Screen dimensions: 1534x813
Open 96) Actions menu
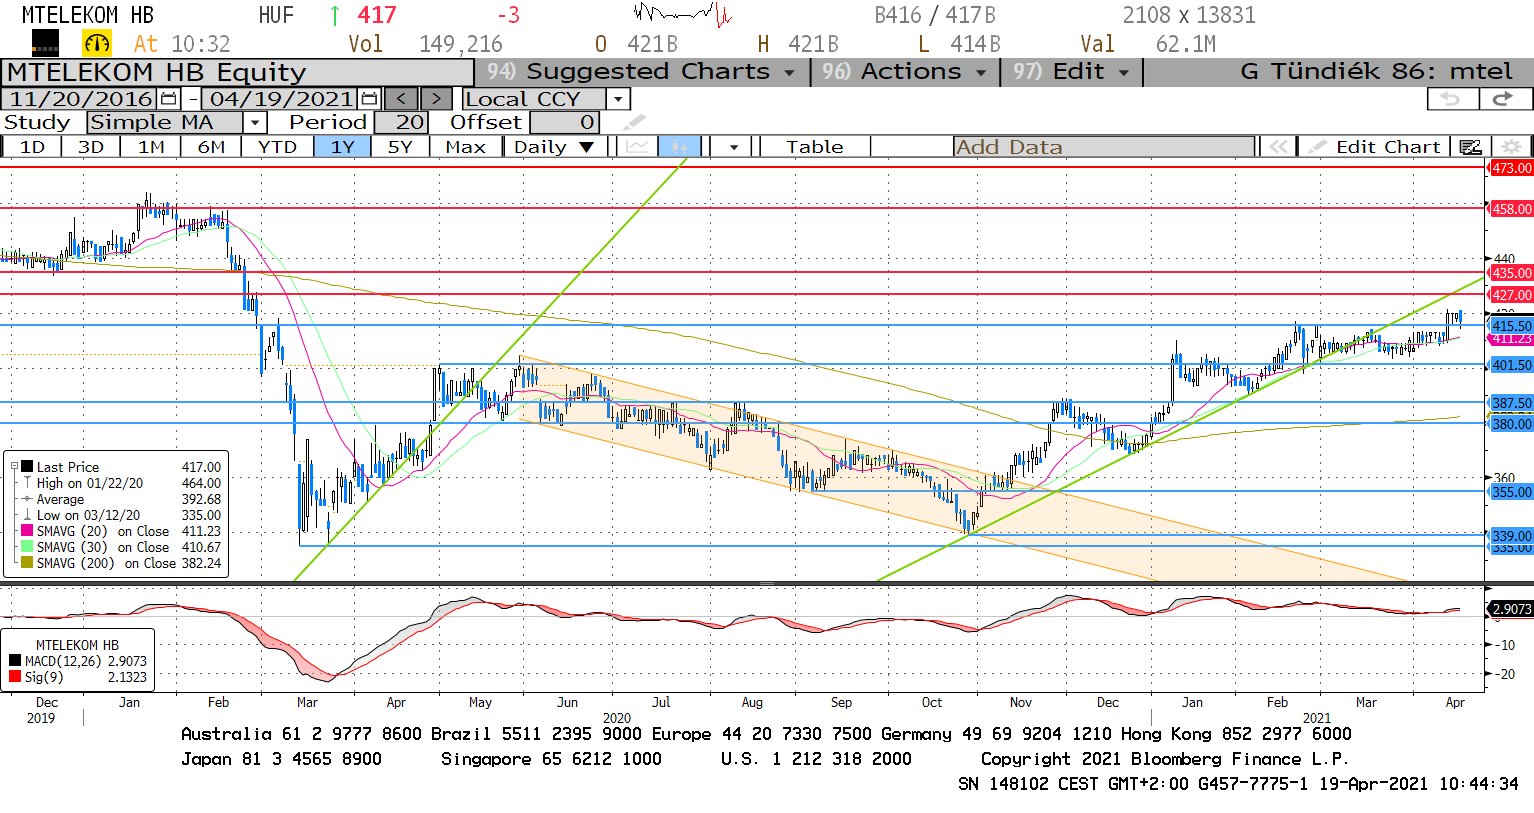pyautogui.click(x=906, y=72)
